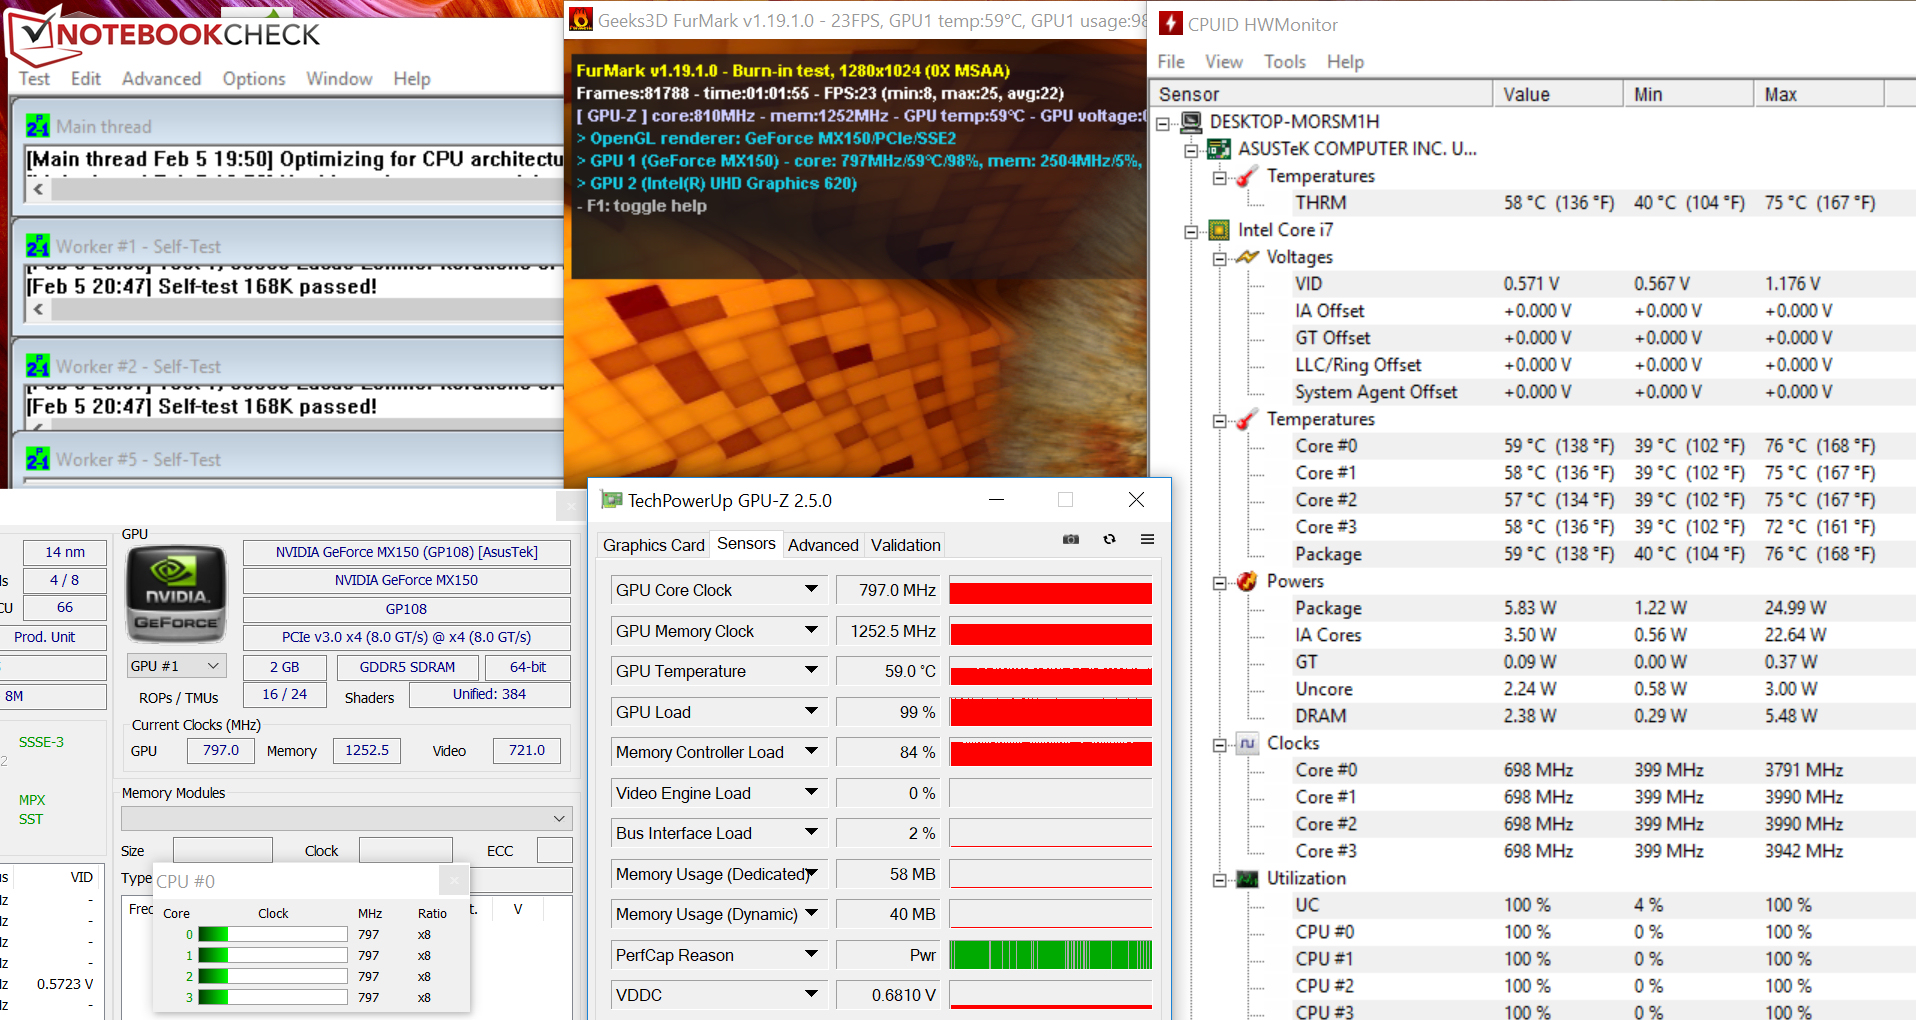Switch to the Validation tab in GPU-Z

pos(905,545)
